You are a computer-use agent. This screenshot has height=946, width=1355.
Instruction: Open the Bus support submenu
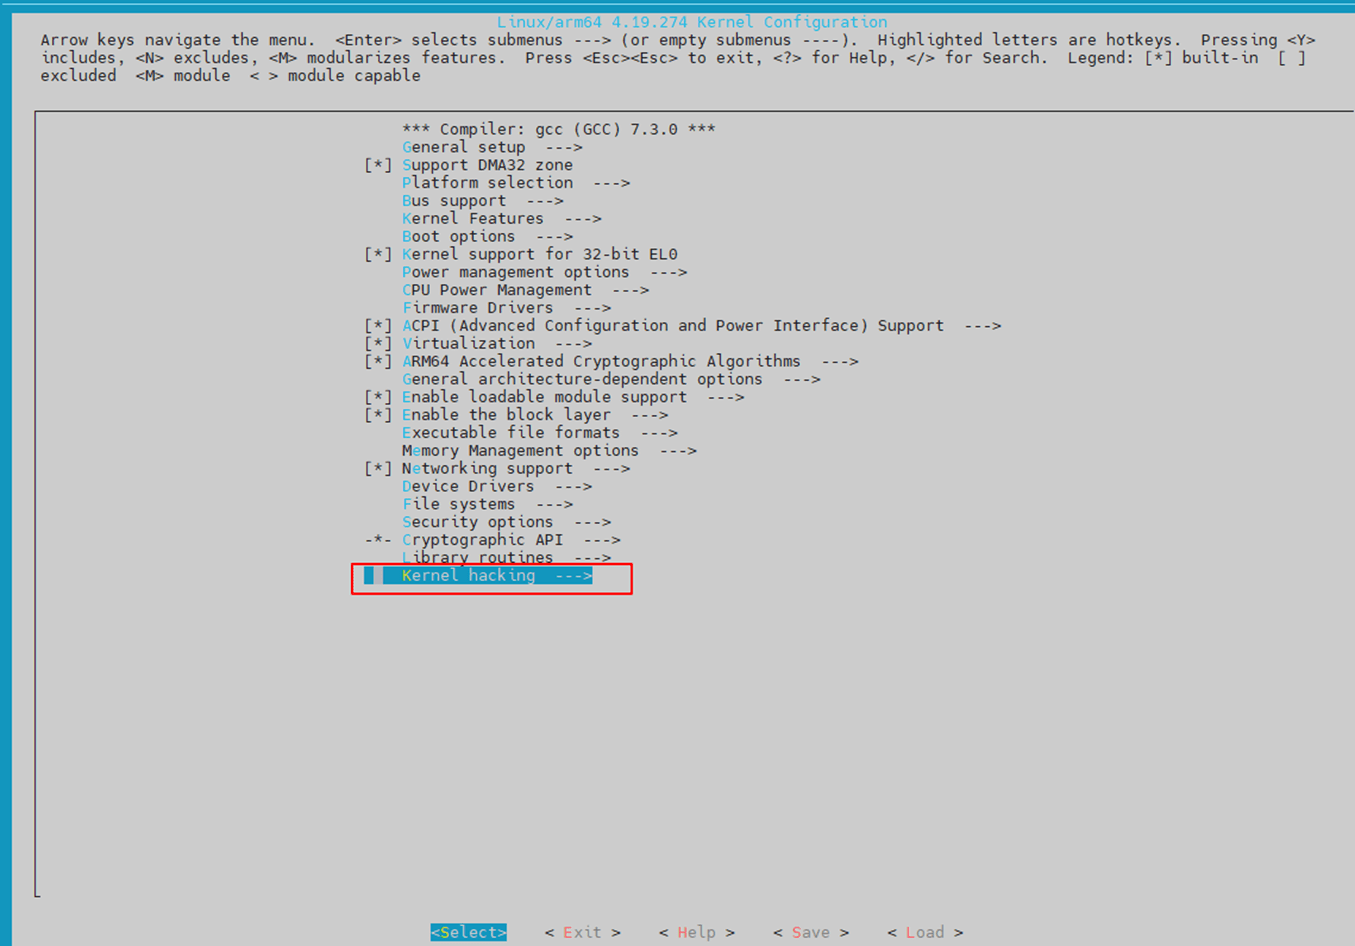[x=483, y=201]
